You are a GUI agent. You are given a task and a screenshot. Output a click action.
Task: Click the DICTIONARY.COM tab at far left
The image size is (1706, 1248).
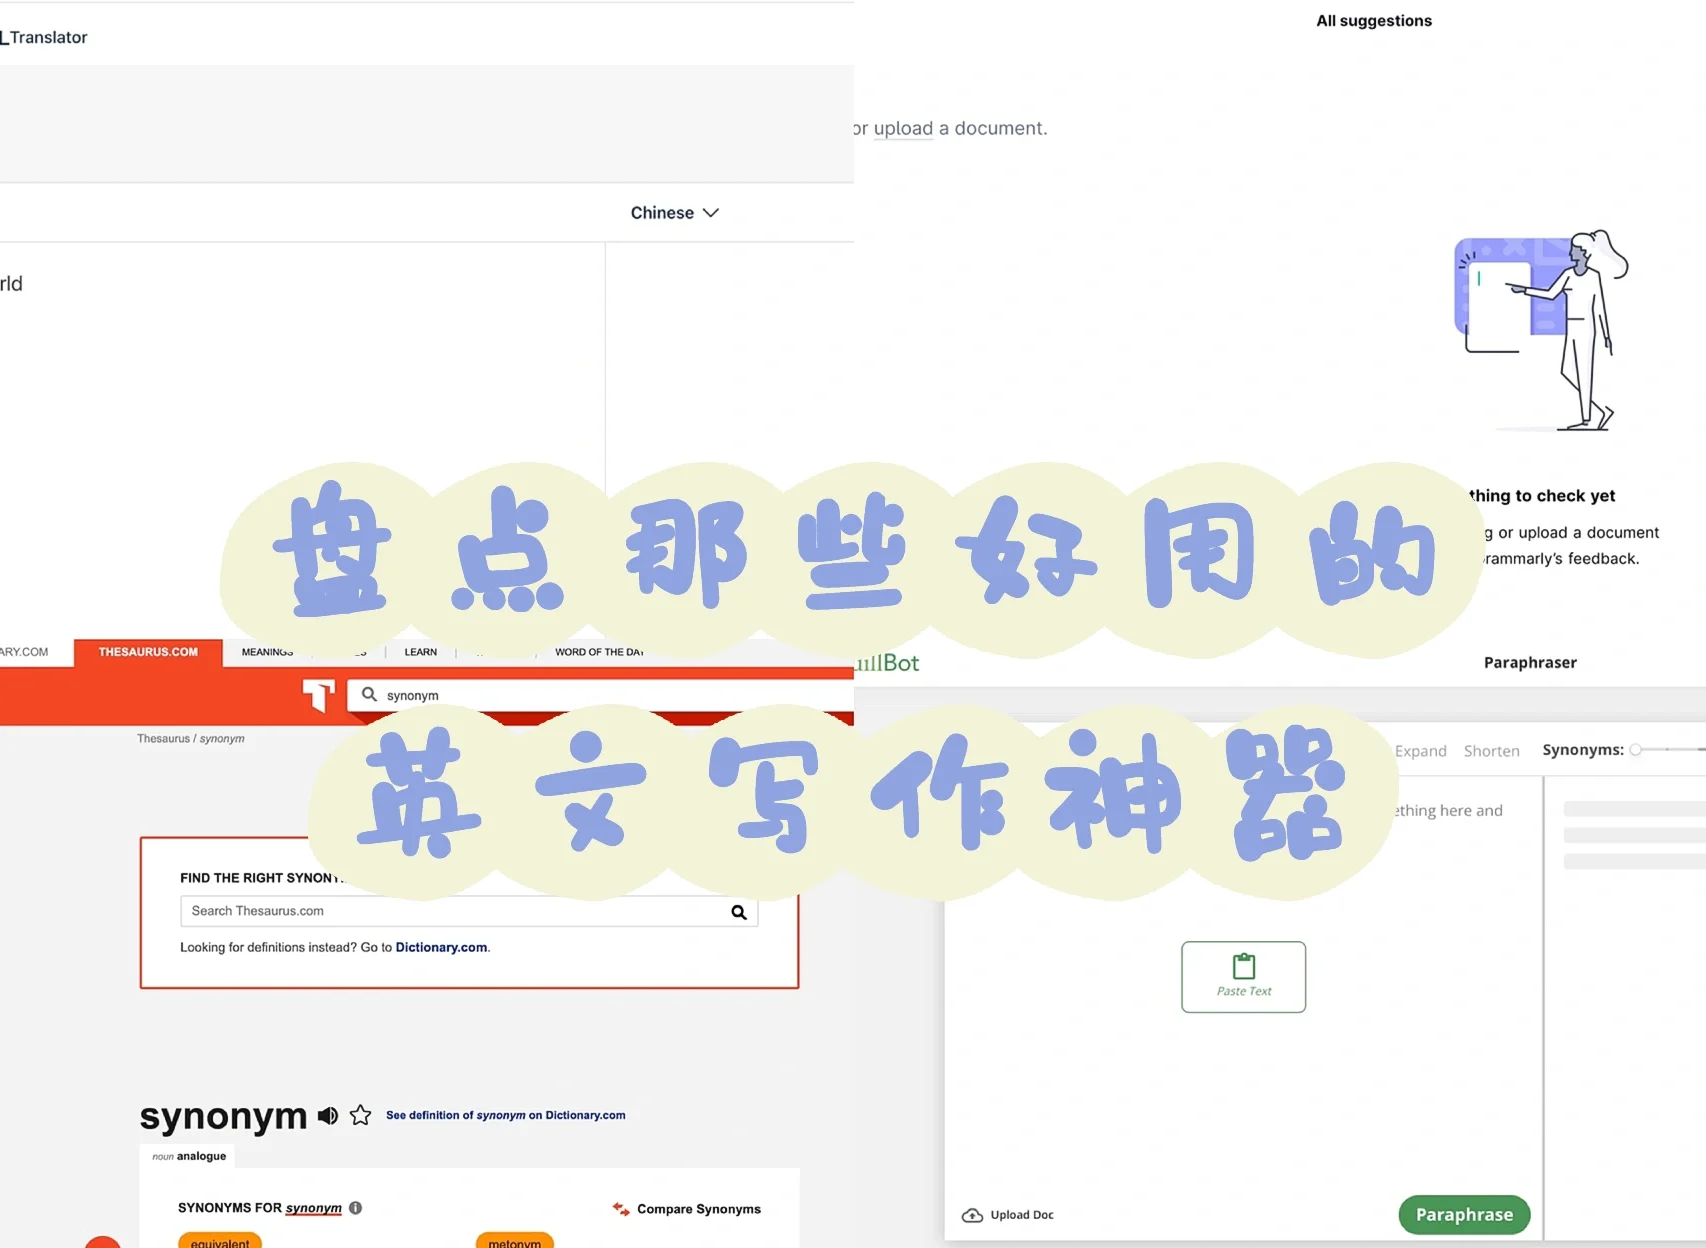click(x=24, y=652)
